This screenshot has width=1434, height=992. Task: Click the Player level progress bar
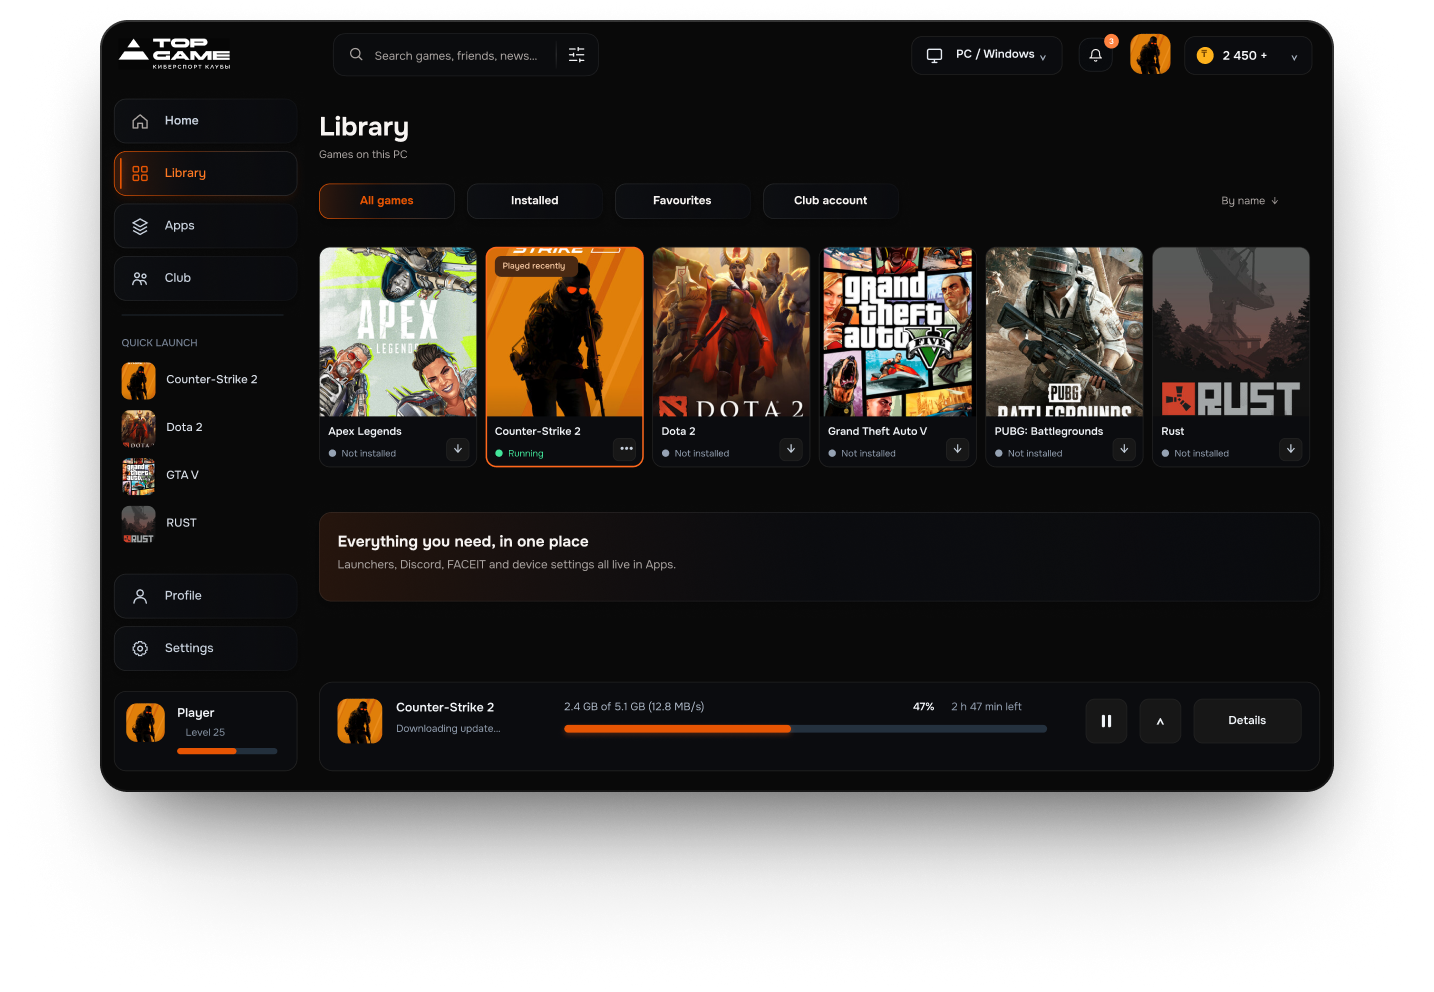coord(227,751)
